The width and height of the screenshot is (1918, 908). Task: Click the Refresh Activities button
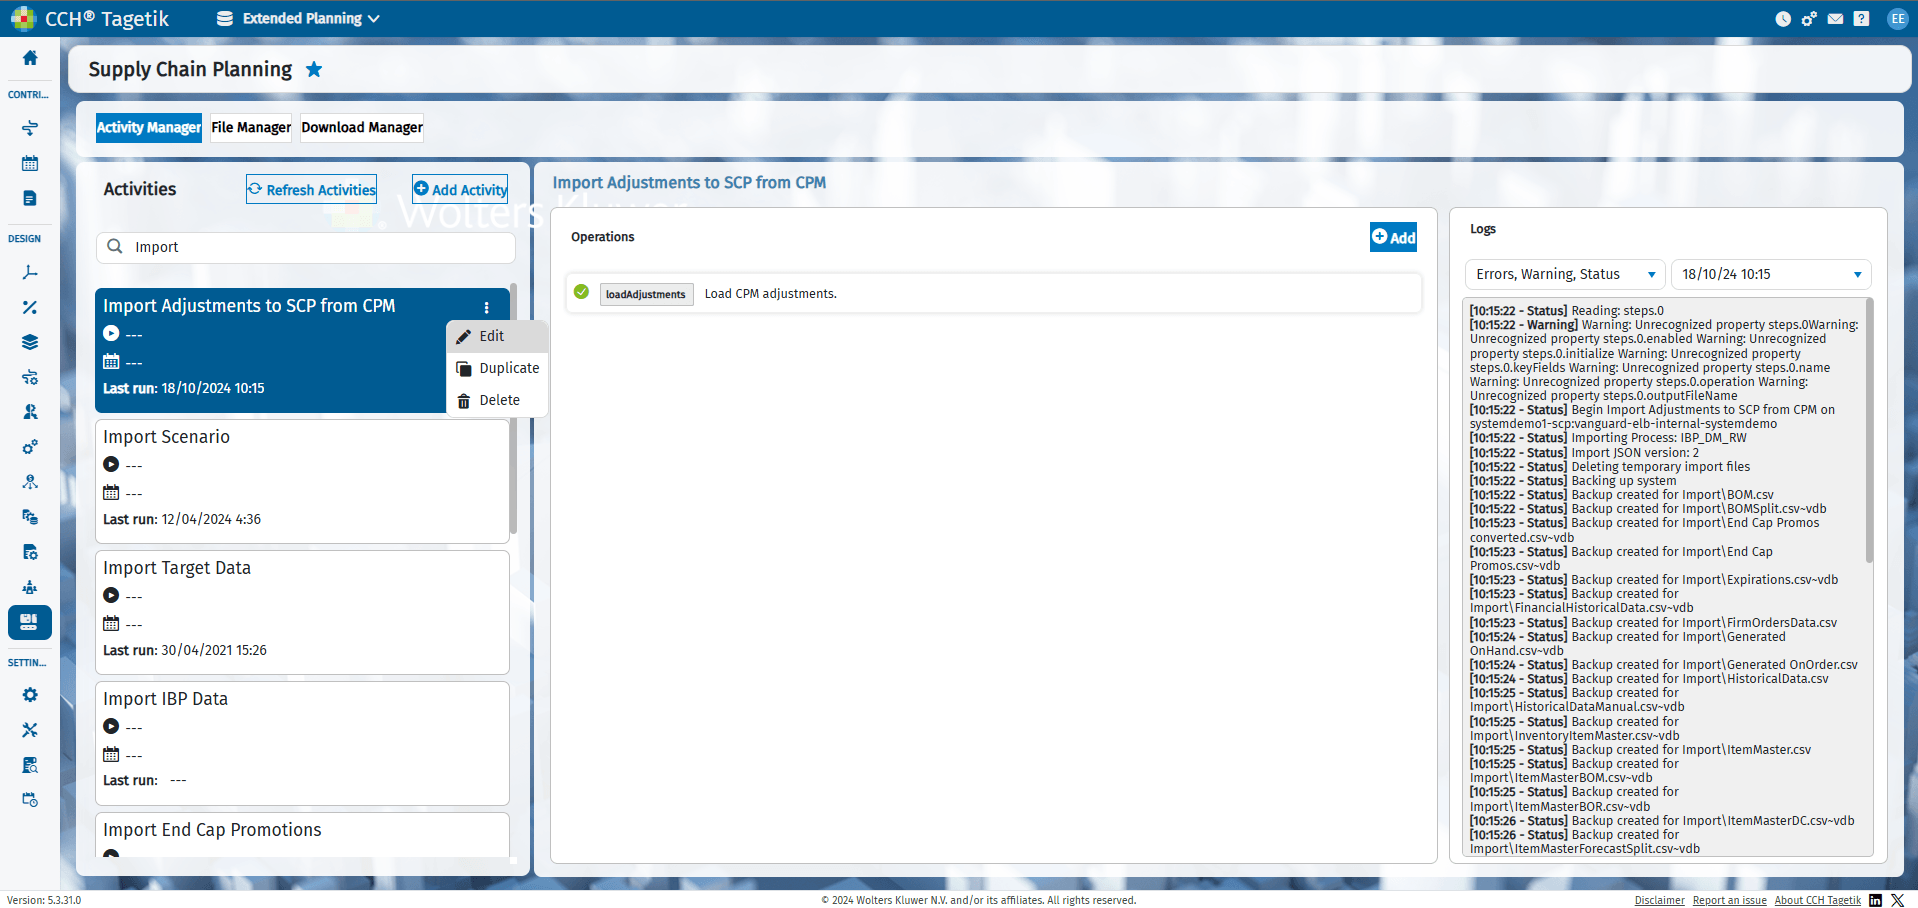[x=312, y=189]
